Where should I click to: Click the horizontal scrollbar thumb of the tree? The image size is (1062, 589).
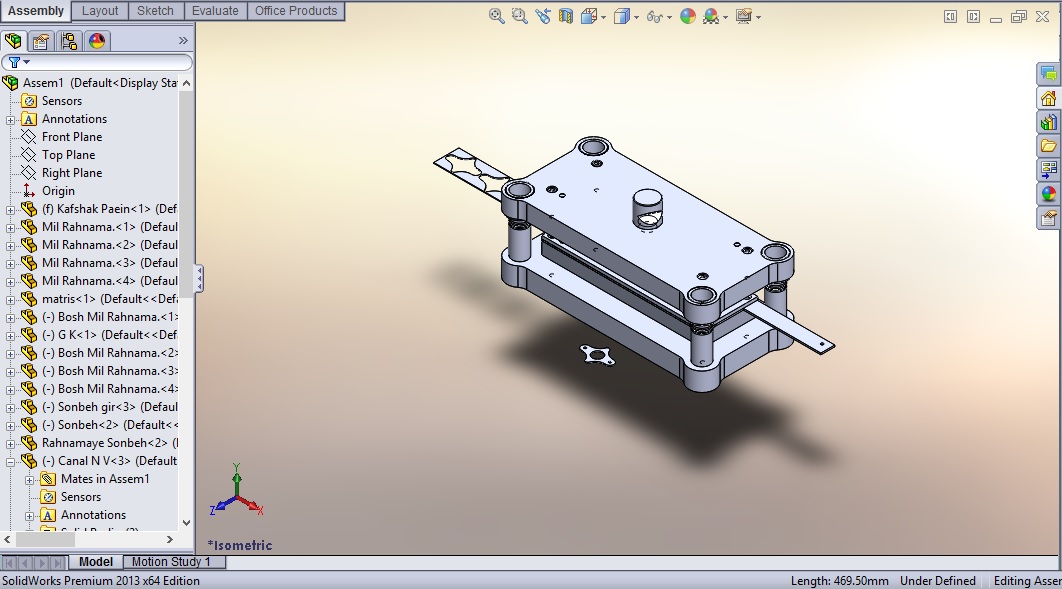pos(45,540)
